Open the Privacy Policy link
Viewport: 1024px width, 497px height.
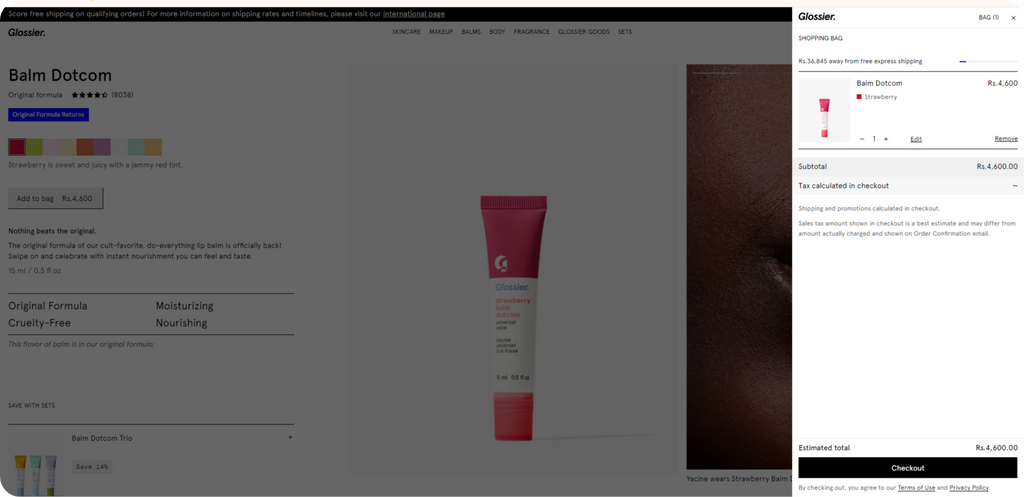click(969, 488)
